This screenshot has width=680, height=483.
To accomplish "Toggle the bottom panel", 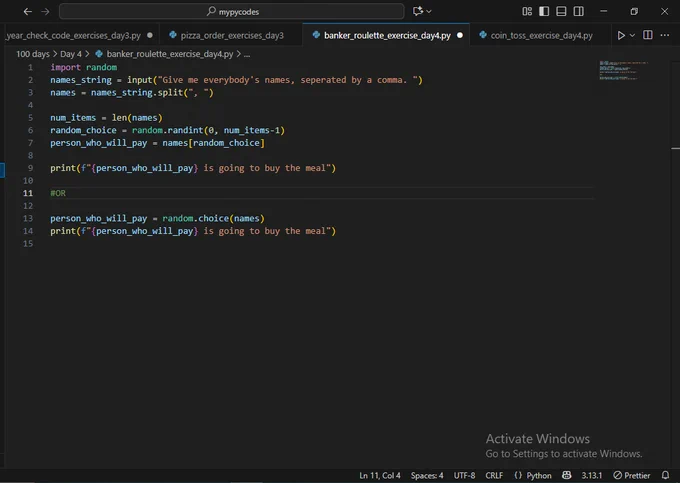I will [561, 11].
